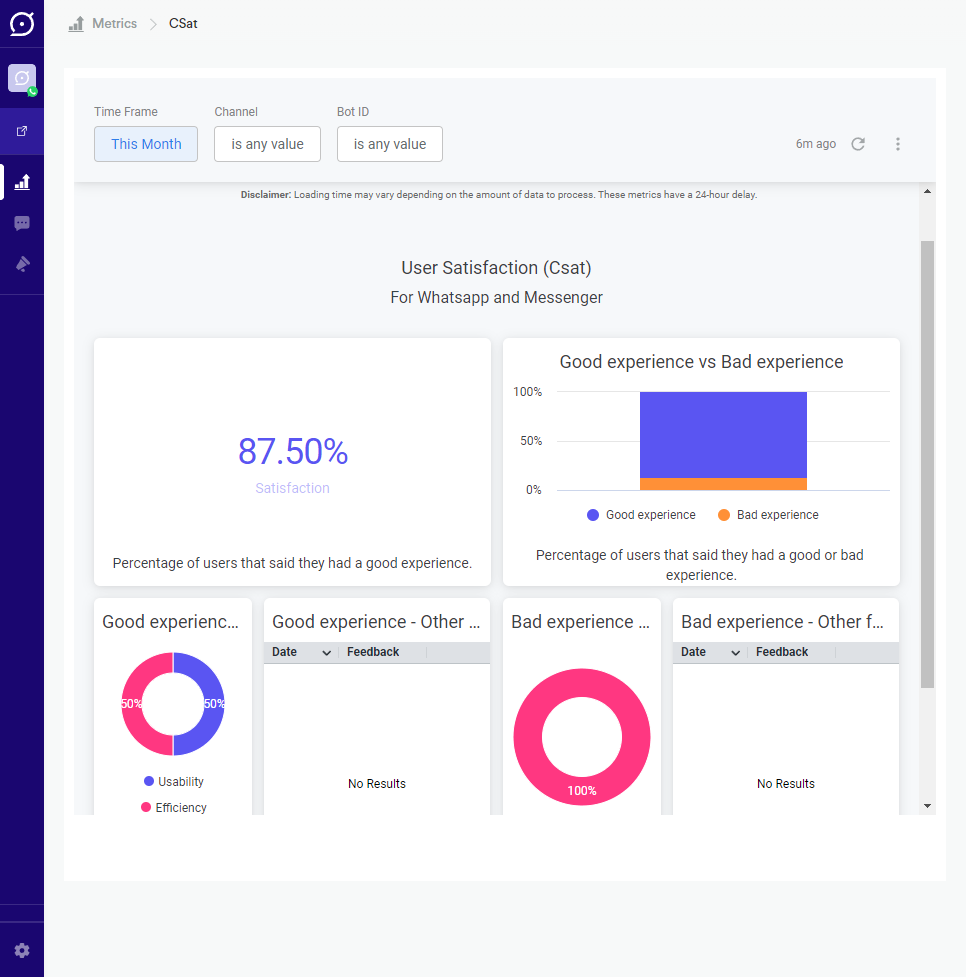
Task: Click the scrollbar down arrow
Action: coord(927,806)
